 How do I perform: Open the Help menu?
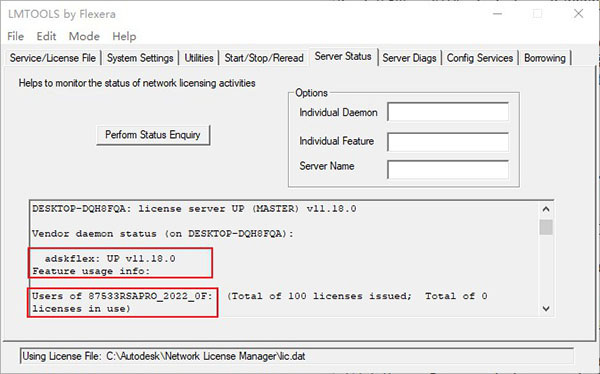click(x=124, y=36)
